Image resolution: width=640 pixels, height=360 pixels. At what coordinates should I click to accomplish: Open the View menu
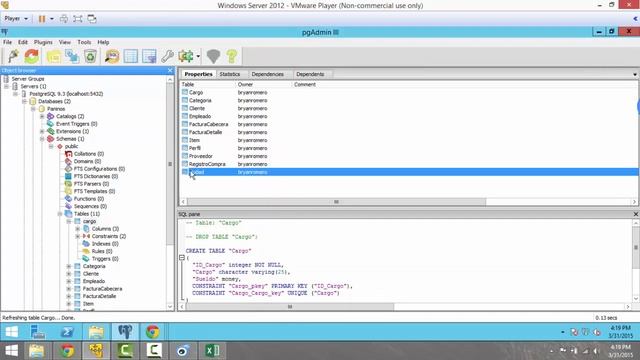(x=64, y=42)
